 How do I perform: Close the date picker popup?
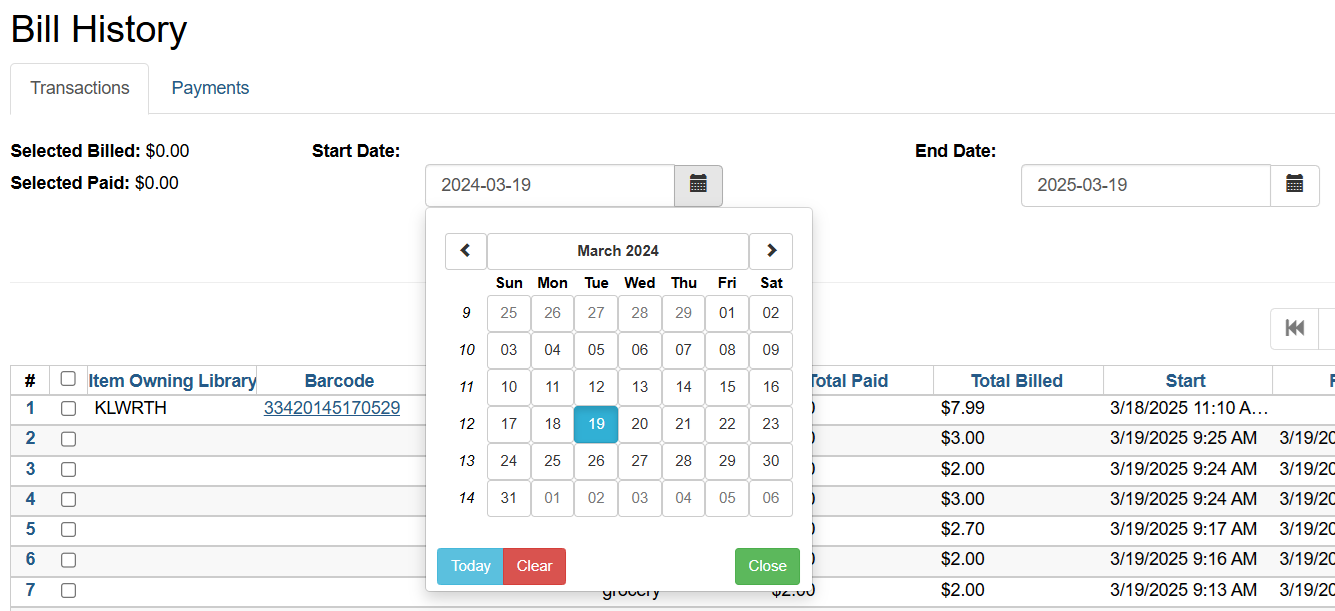tap(767, 566)
